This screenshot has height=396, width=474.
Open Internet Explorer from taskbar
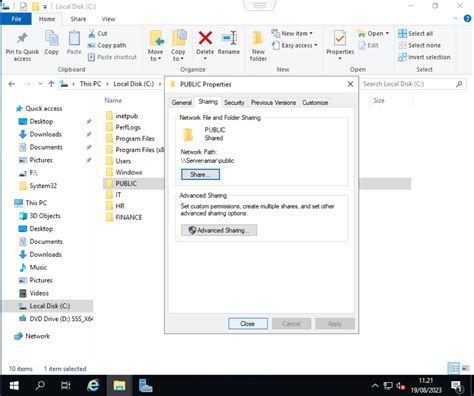93,386
